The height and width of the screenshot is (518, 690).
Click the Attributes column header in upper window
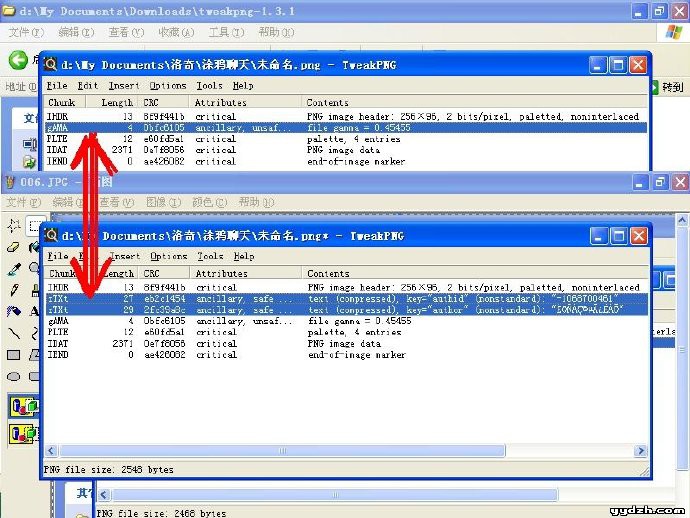click(221, 102)
